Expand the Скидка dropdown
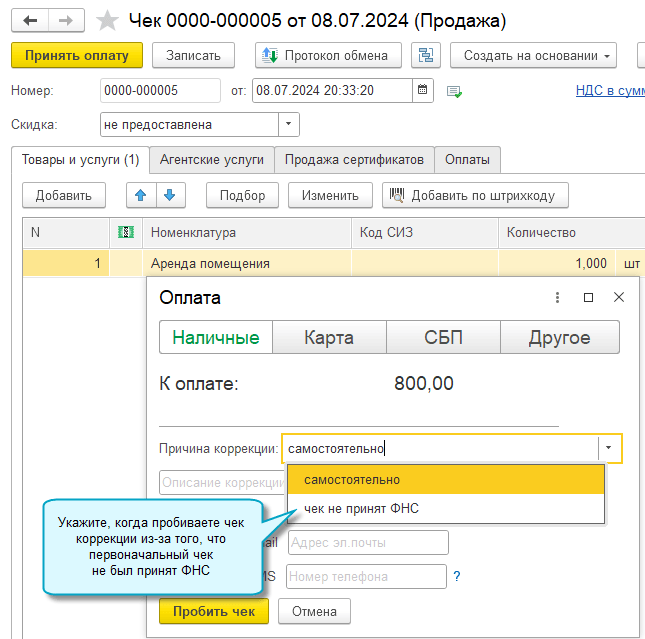The height and width of the screenshot is (639, 645). pyautogui.click(x=288, y=125)
